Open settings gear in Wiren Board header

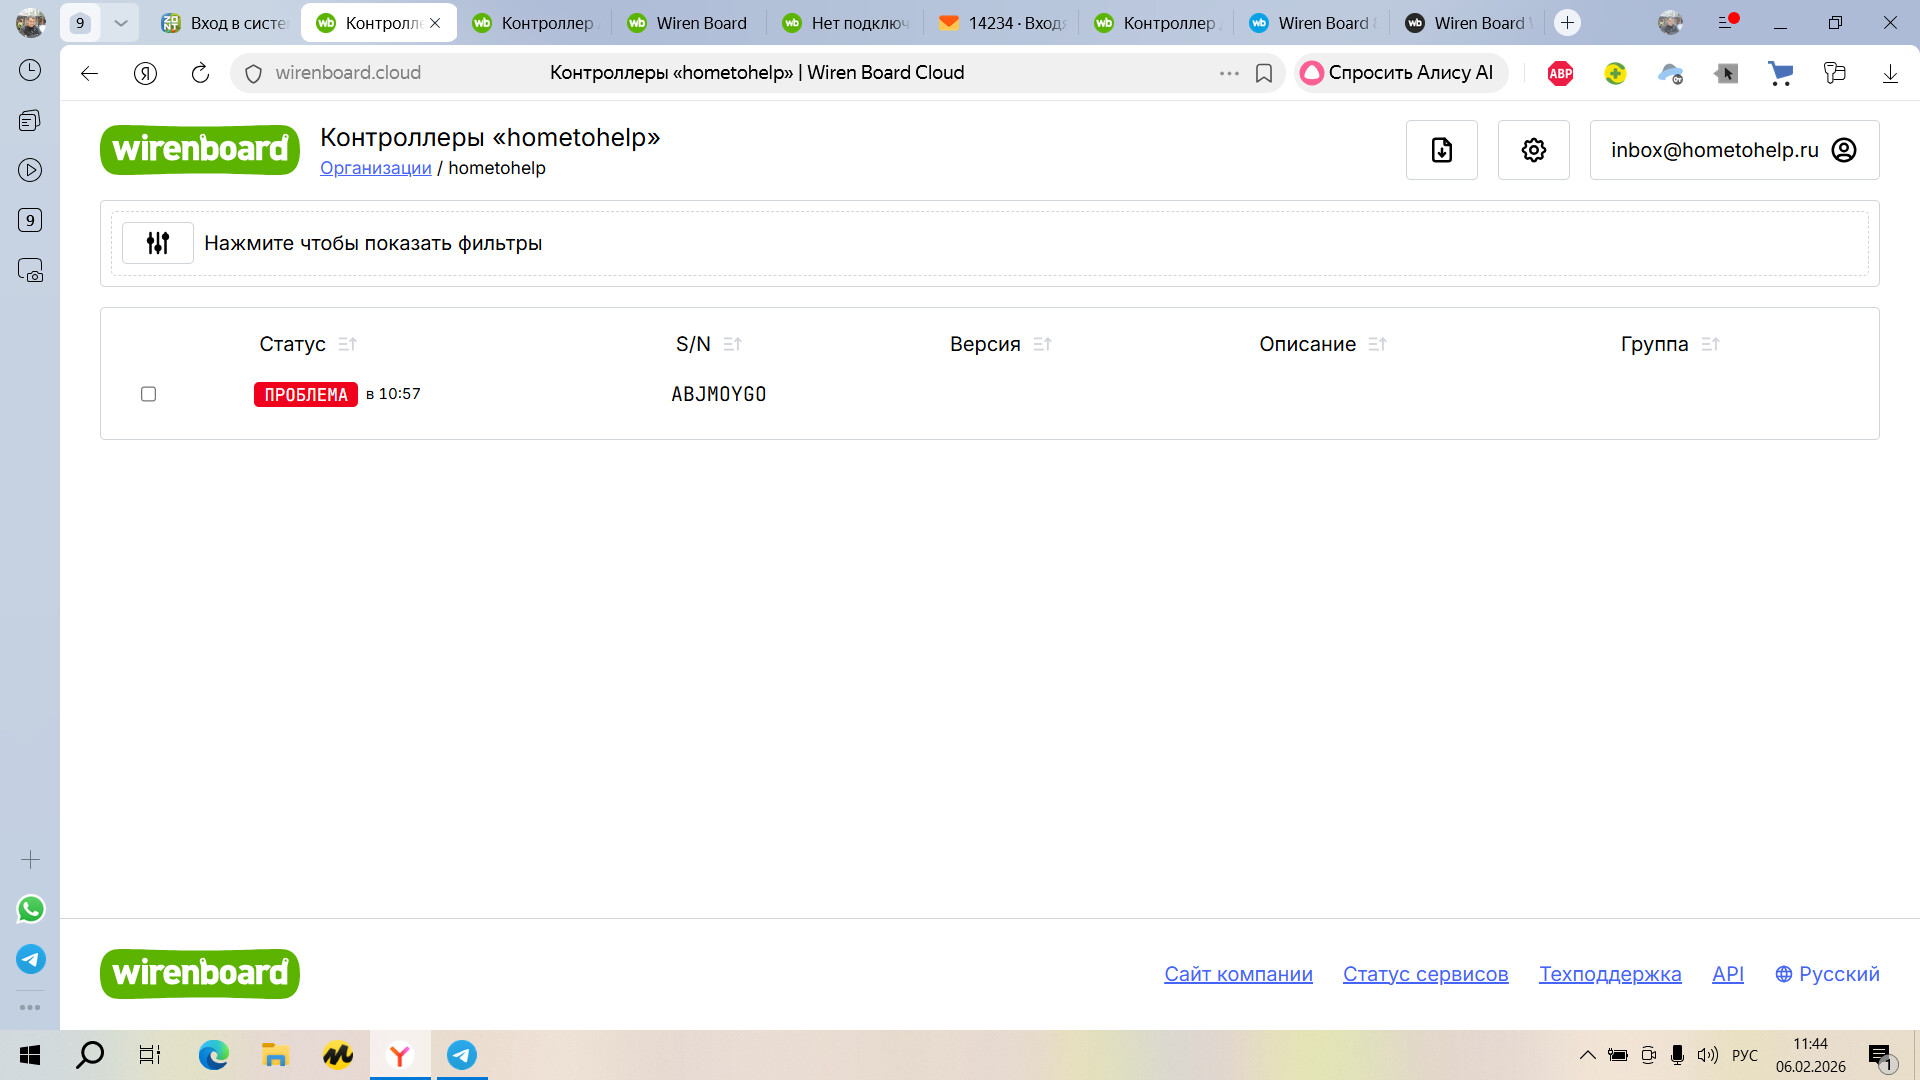click(1533, 150)
